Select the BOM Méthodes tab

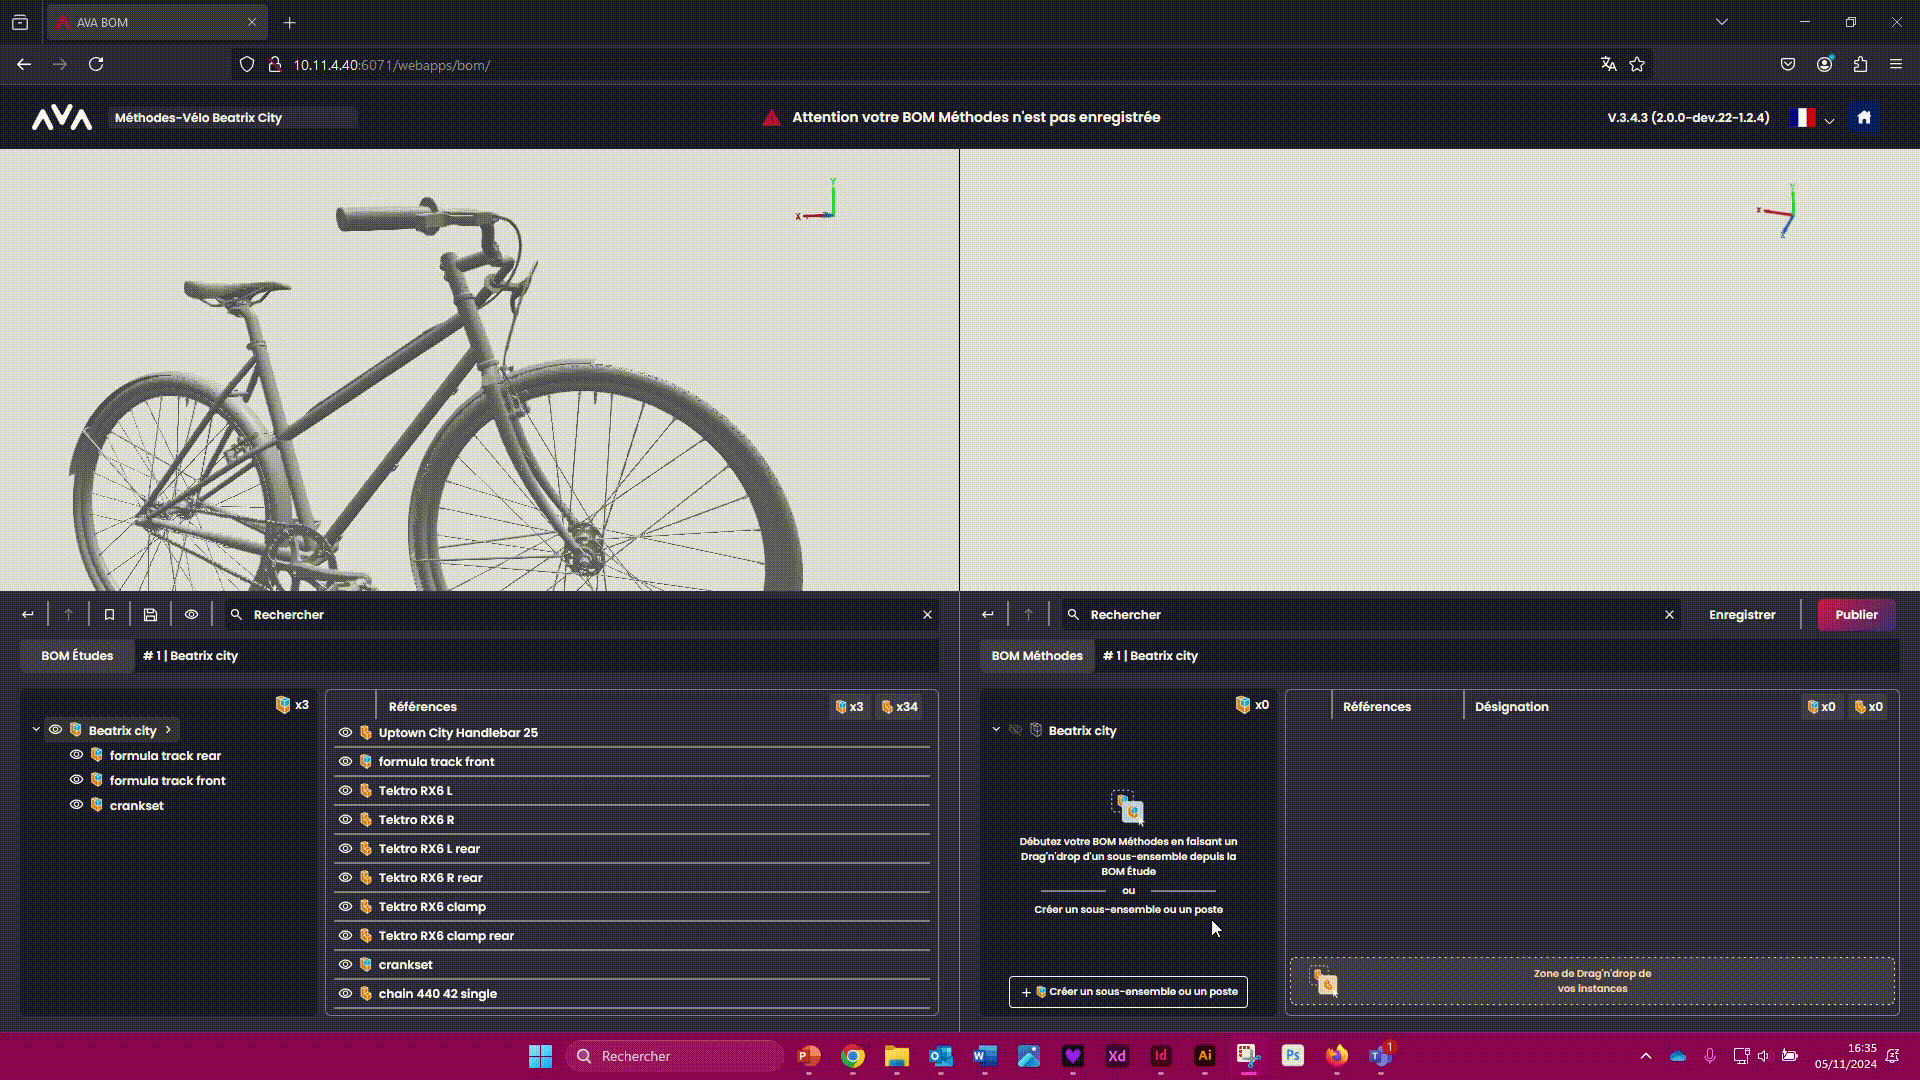point(1037,656)
